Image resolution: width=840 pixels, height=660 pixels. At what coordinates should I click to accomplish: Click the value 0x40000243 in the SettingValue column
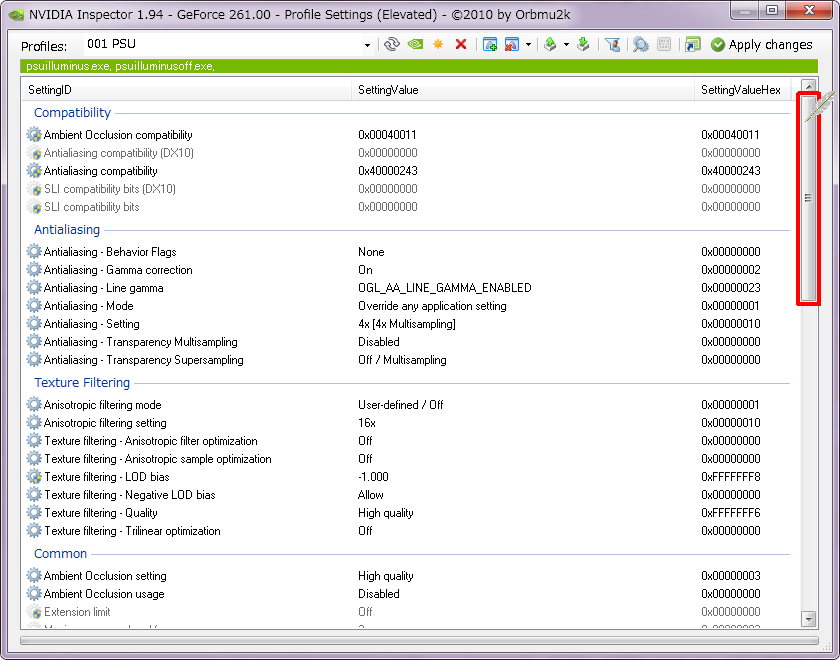388,171
